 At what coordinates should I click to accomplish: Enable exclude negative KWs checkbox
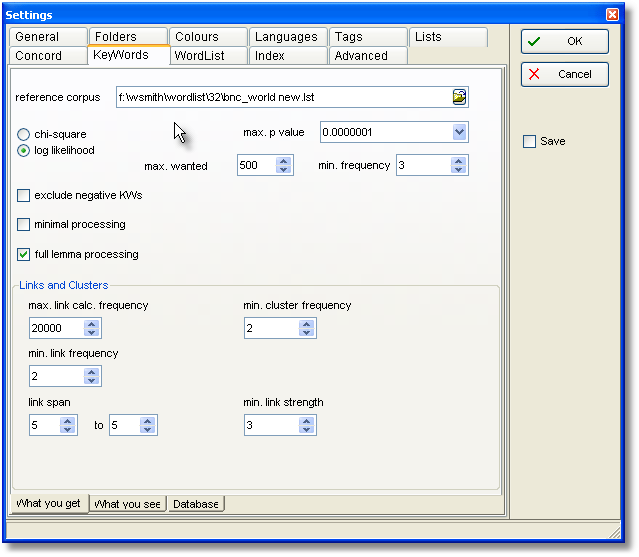24,195
